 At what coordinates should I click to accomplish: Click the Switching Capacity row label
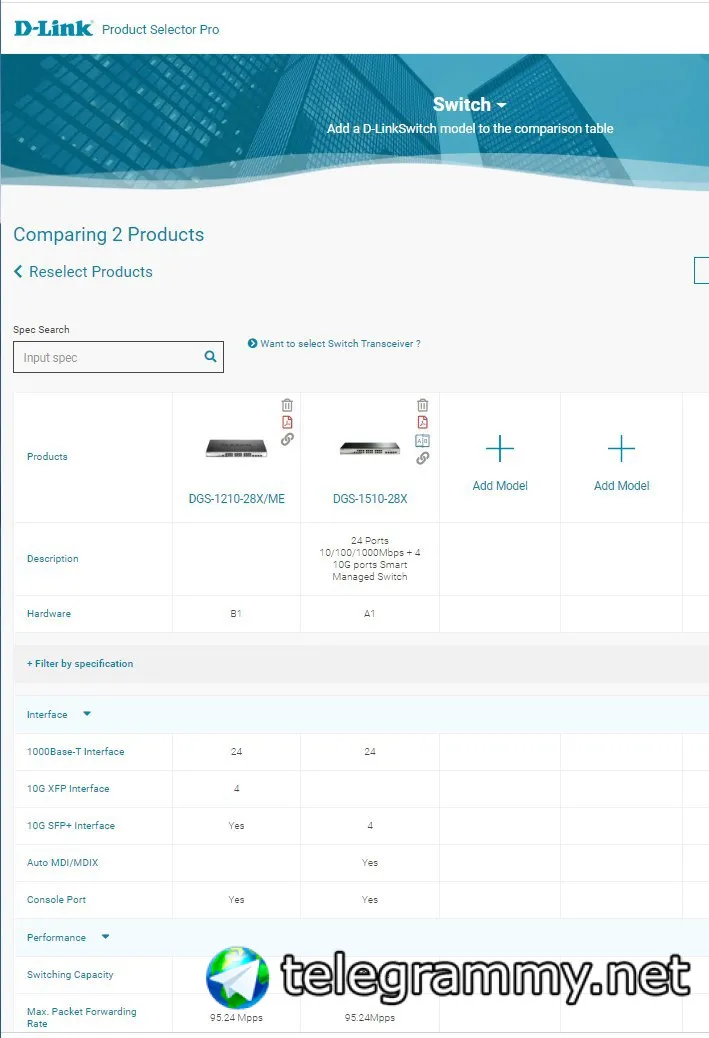point(70,974)
